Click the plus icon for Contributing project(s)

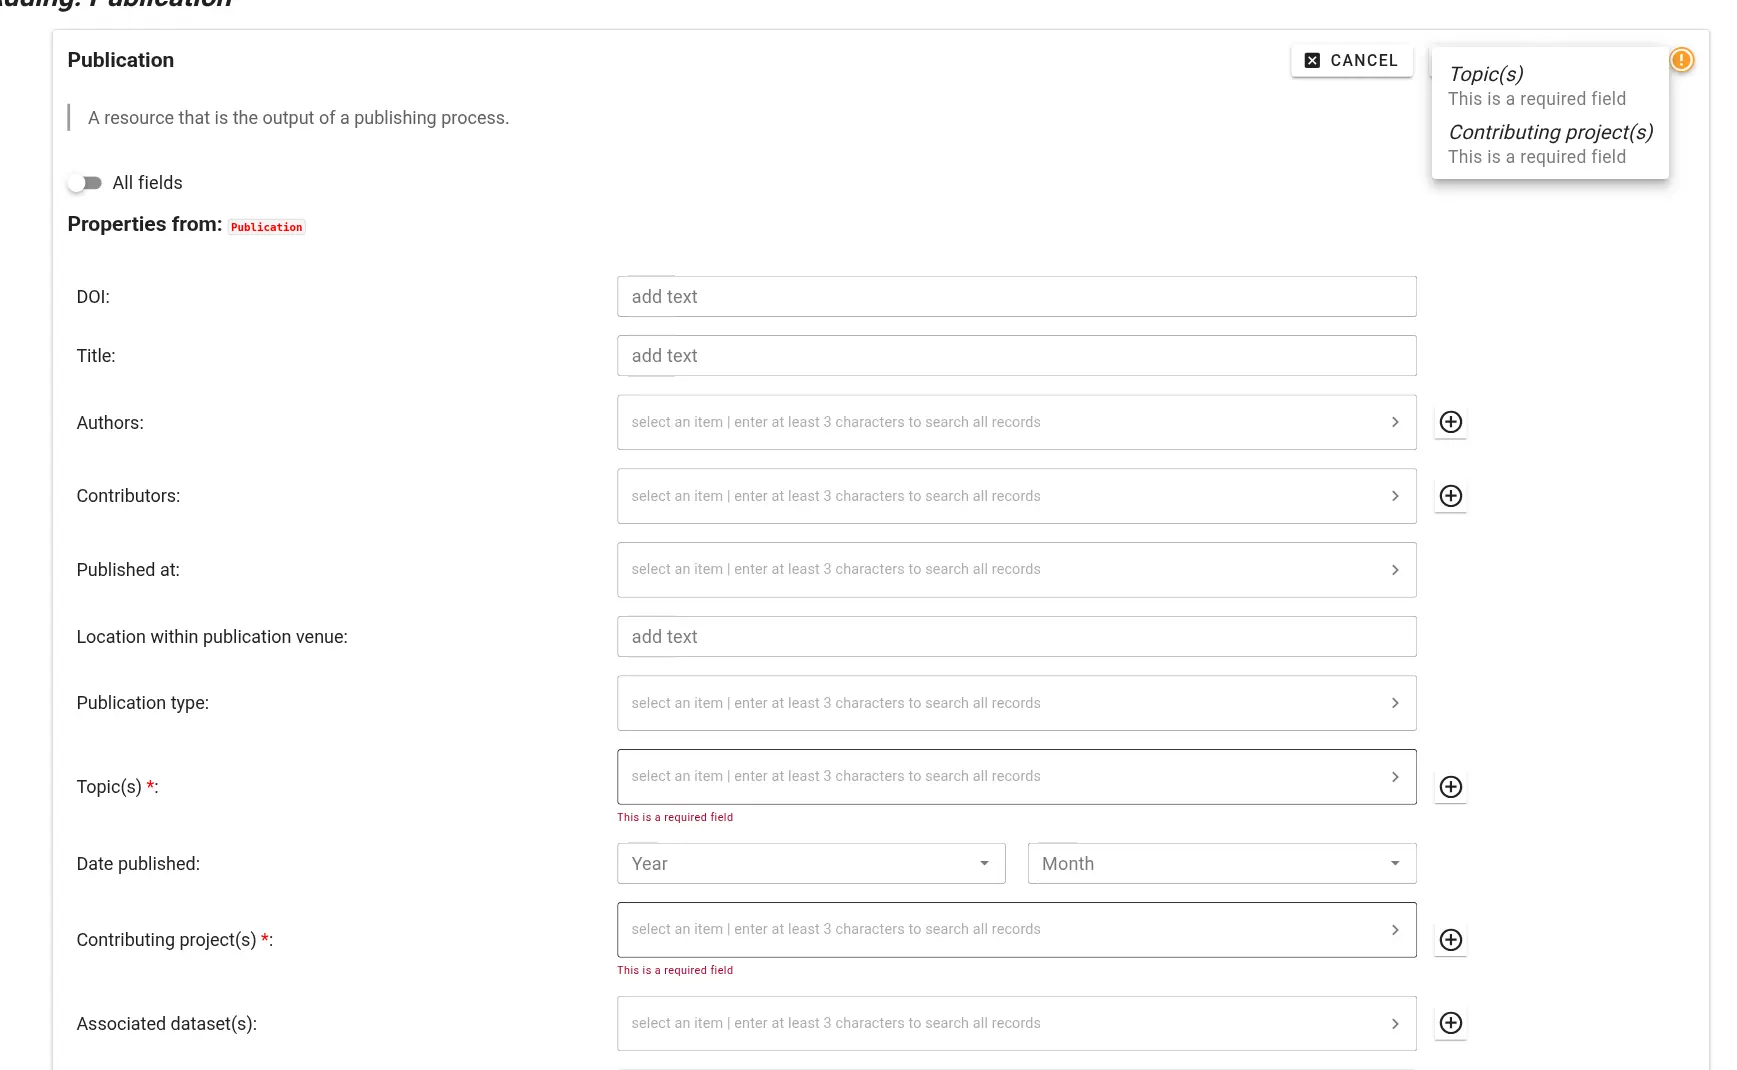(x=1451, y=940)
